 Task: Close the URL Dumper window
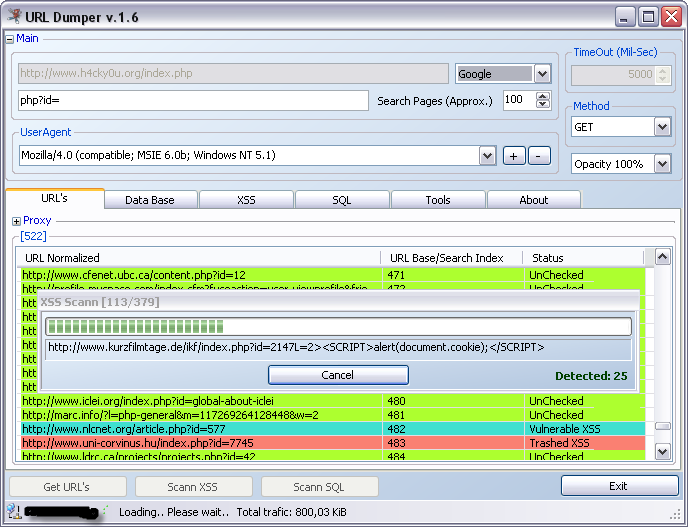(672, 17)
